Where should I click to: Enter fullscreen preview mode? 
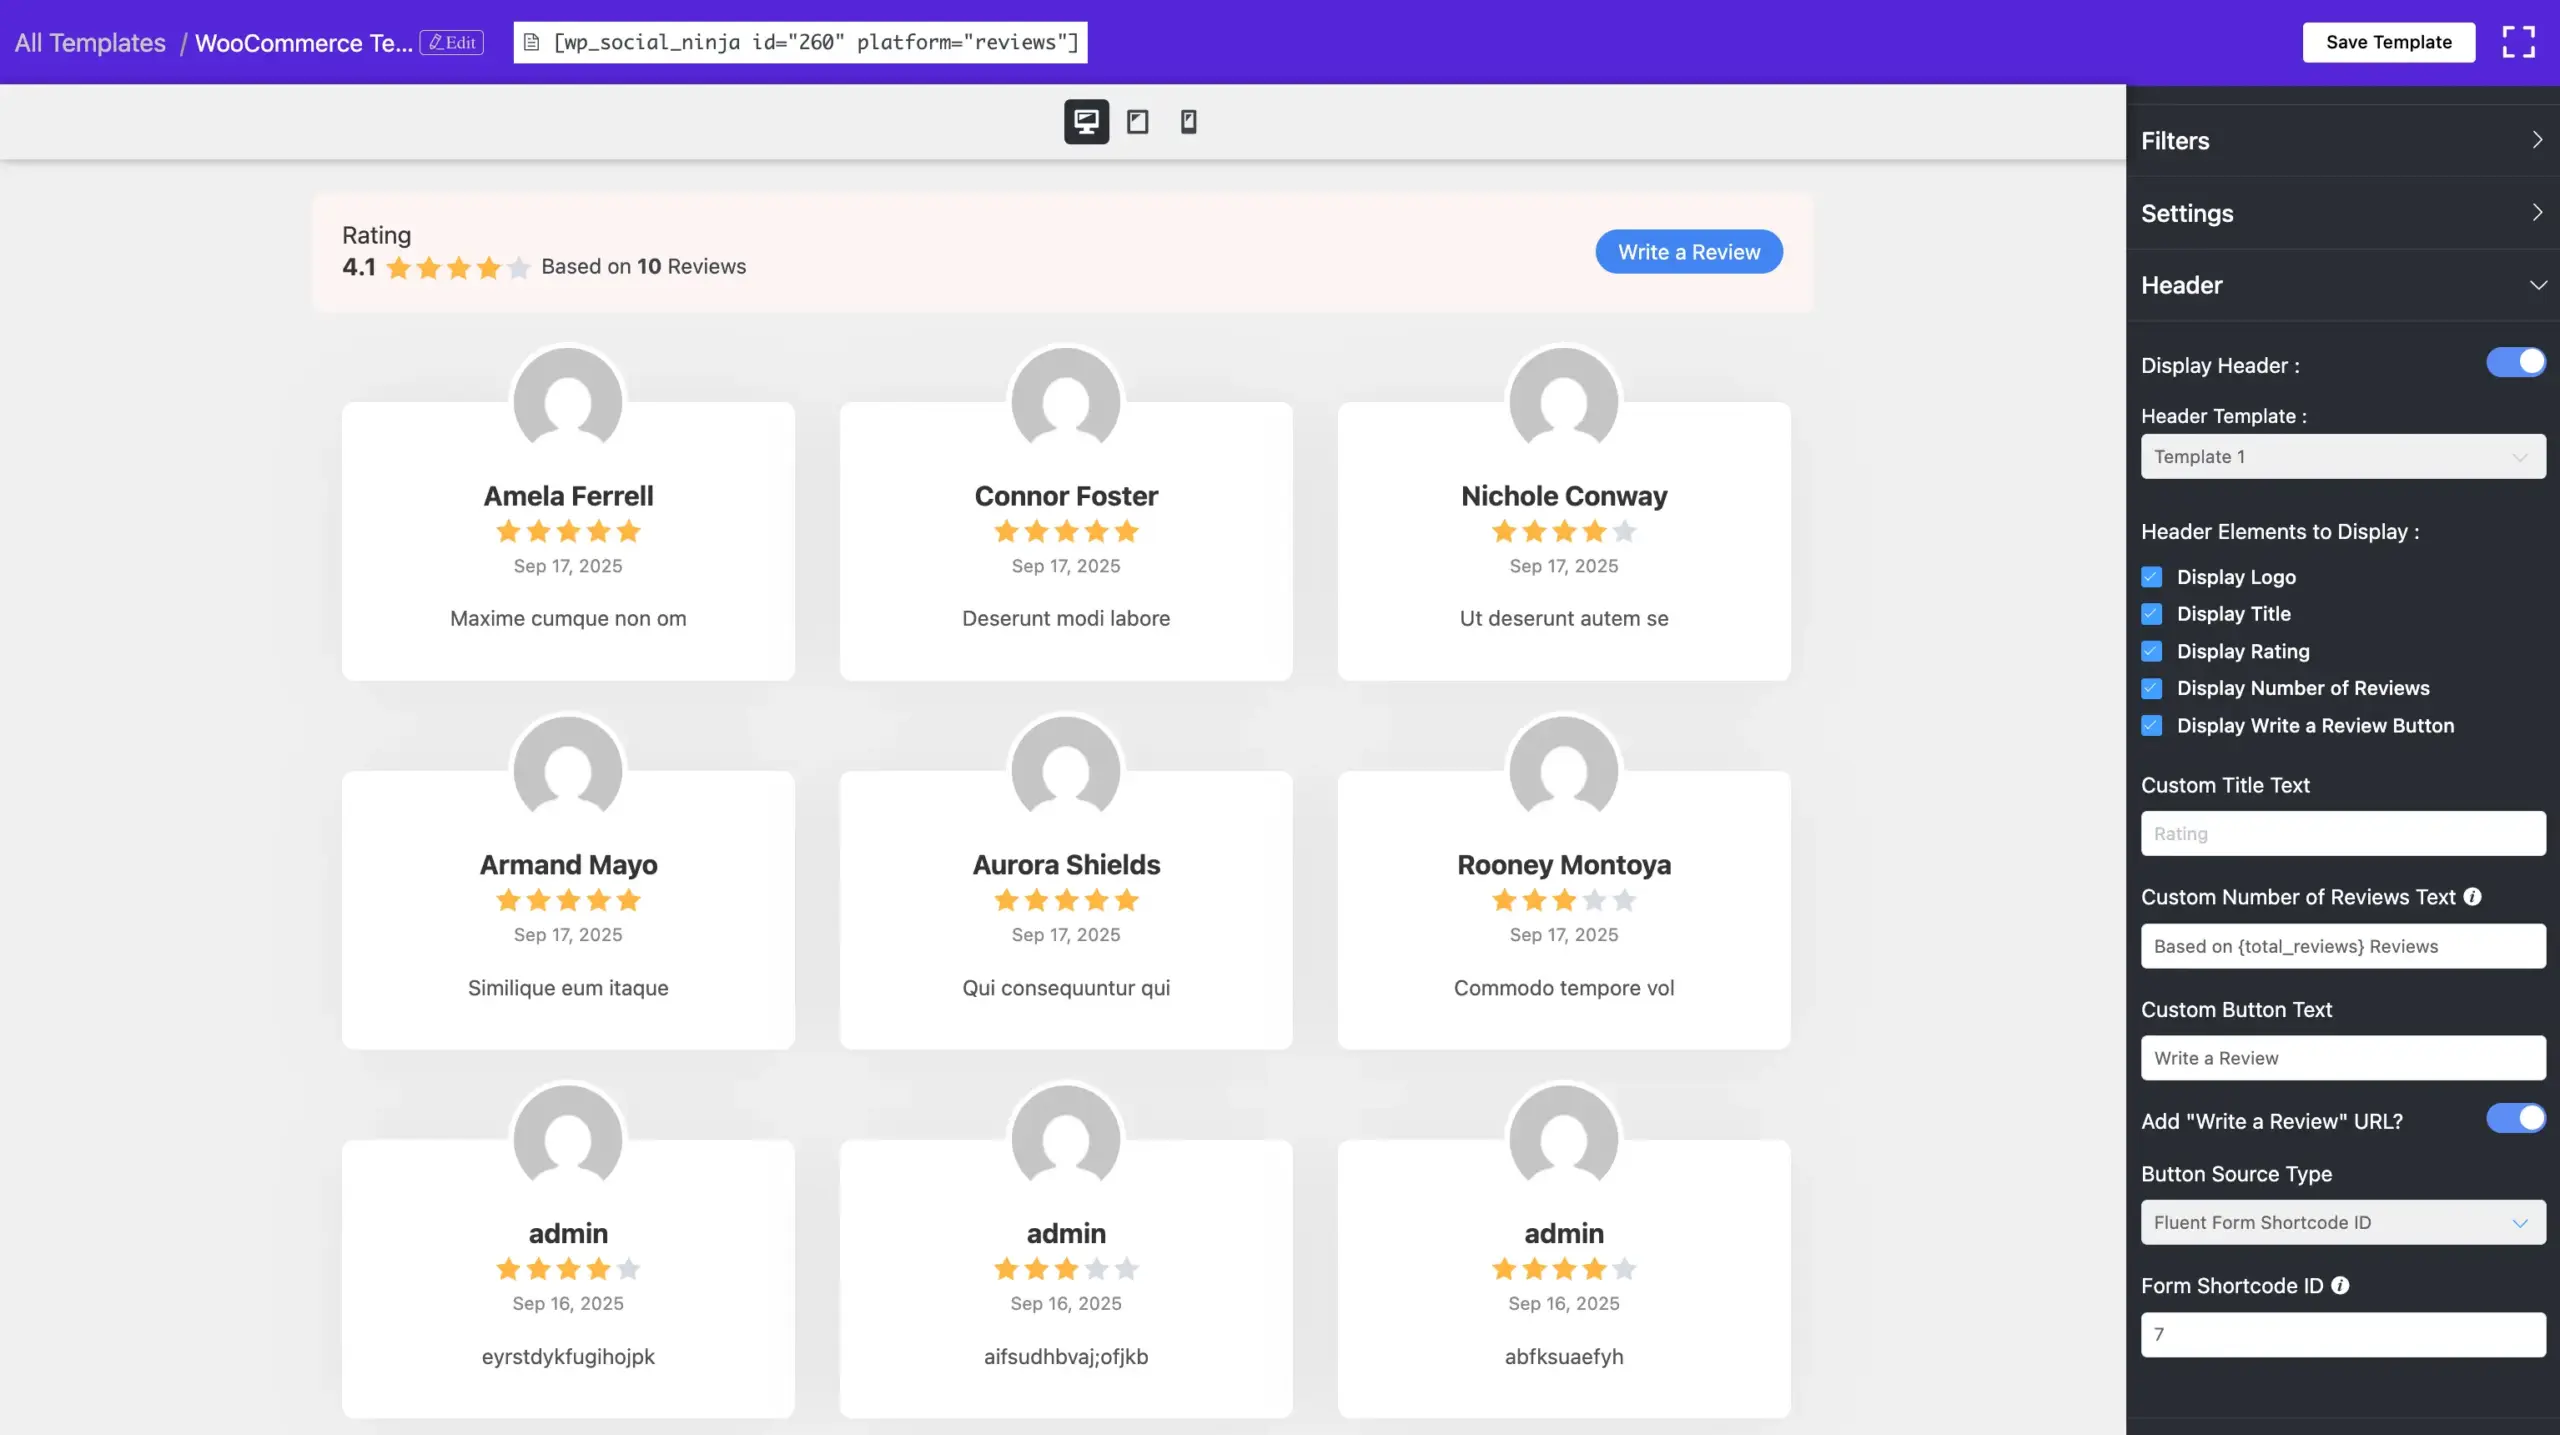tap(2518, 42)
